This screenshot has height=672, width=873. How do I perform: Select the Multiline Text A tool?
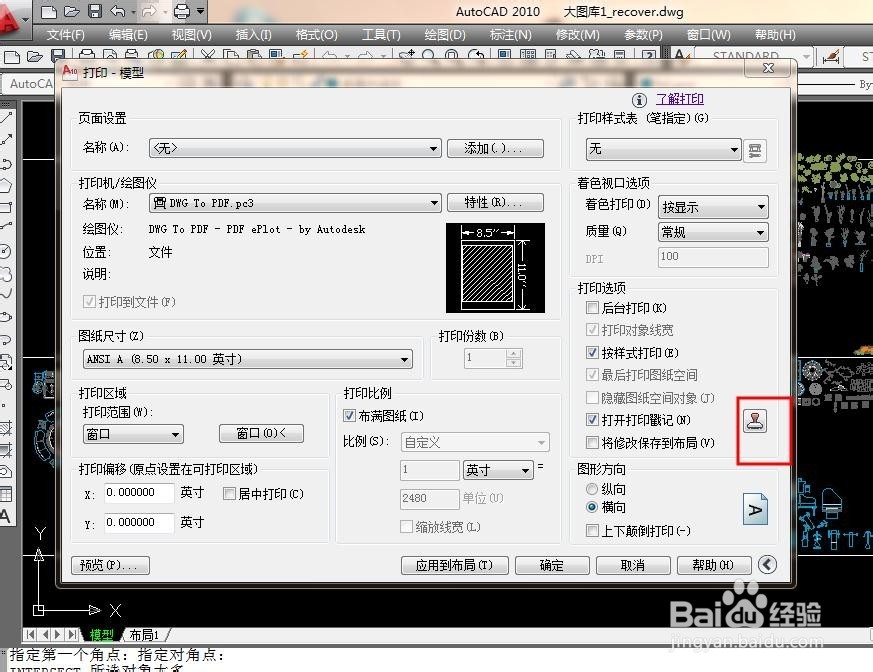pos(6,516)
